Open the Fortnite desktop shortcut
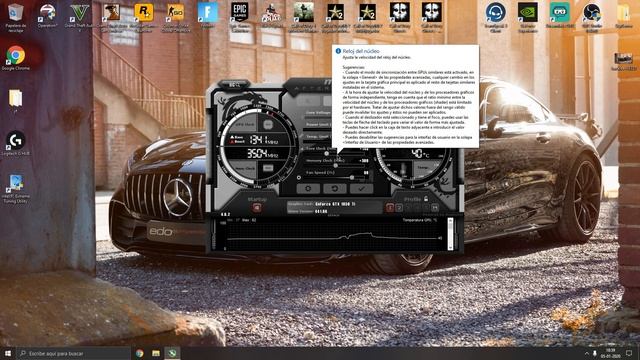The image size is (640, 360). coord(207,16)
